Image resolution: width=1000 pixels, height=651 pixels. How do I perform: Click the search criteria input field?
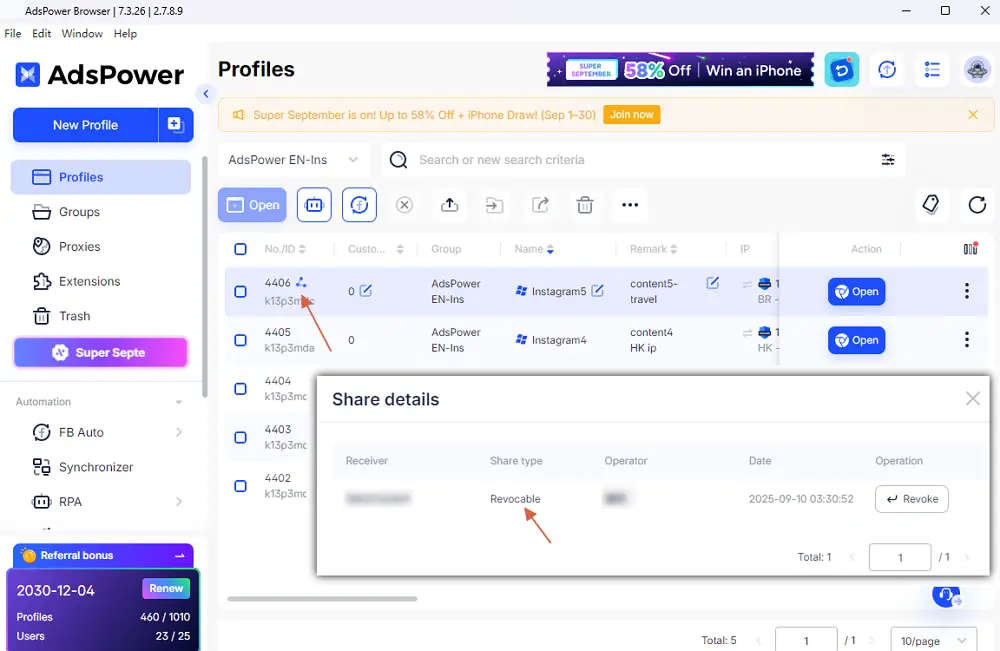pos(642,159)
